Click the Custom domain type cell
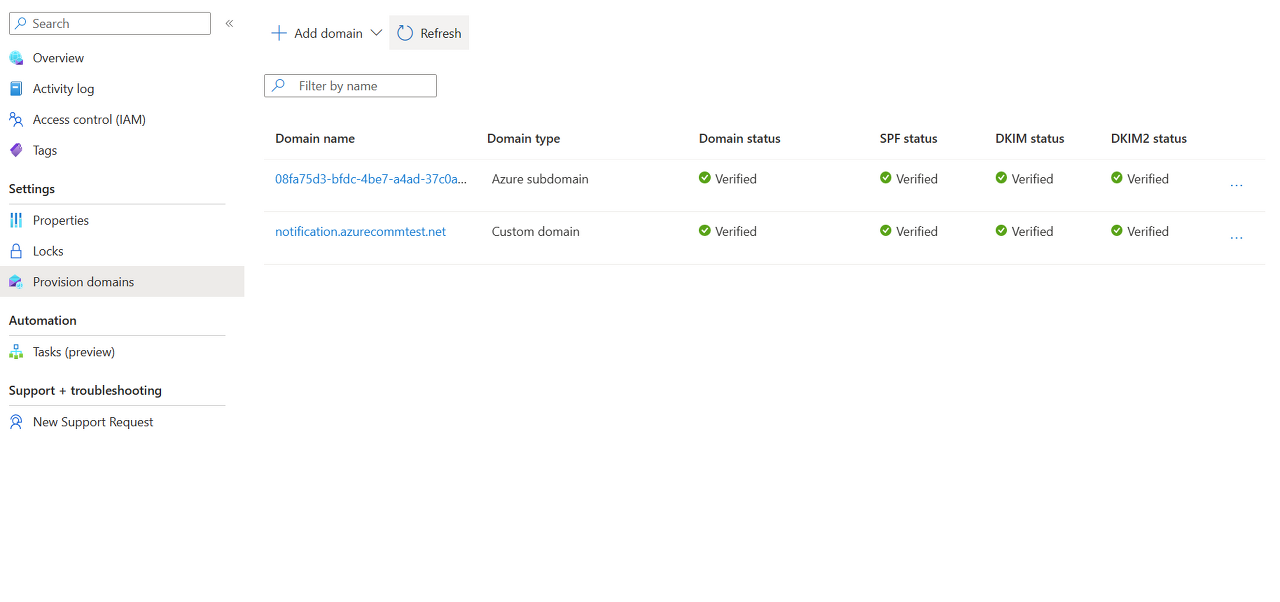The width and height of the screenshot is (1280, 602). coord(535,231)
